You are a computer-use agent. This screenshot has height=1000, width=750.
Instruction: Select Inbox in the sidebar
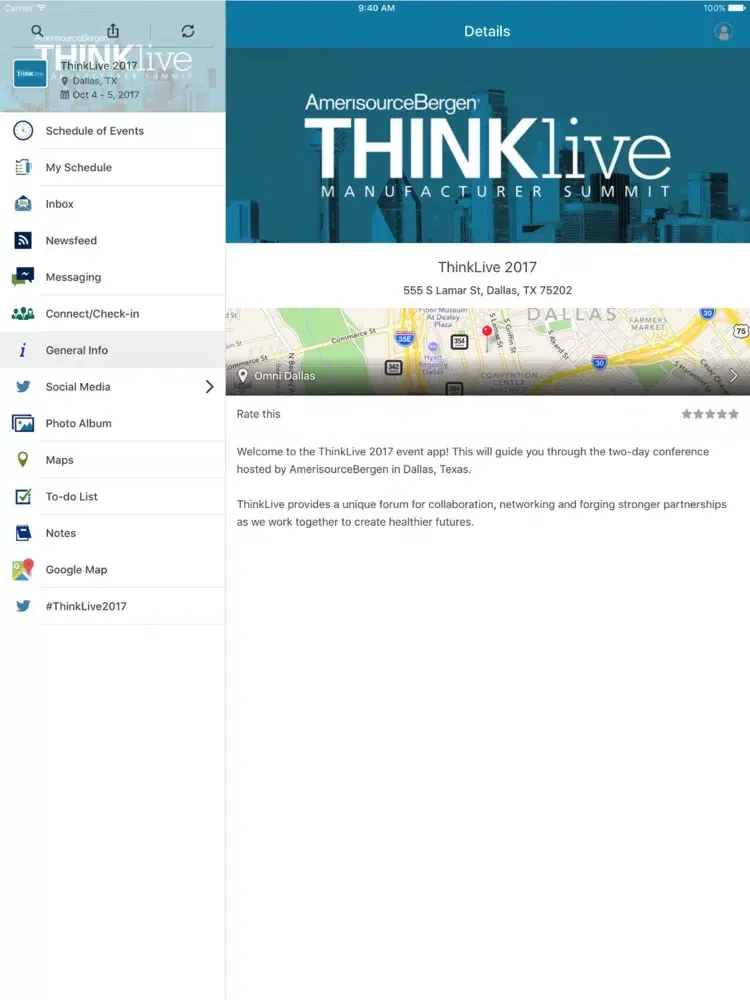pyautogui.click(x=112, y=204)
